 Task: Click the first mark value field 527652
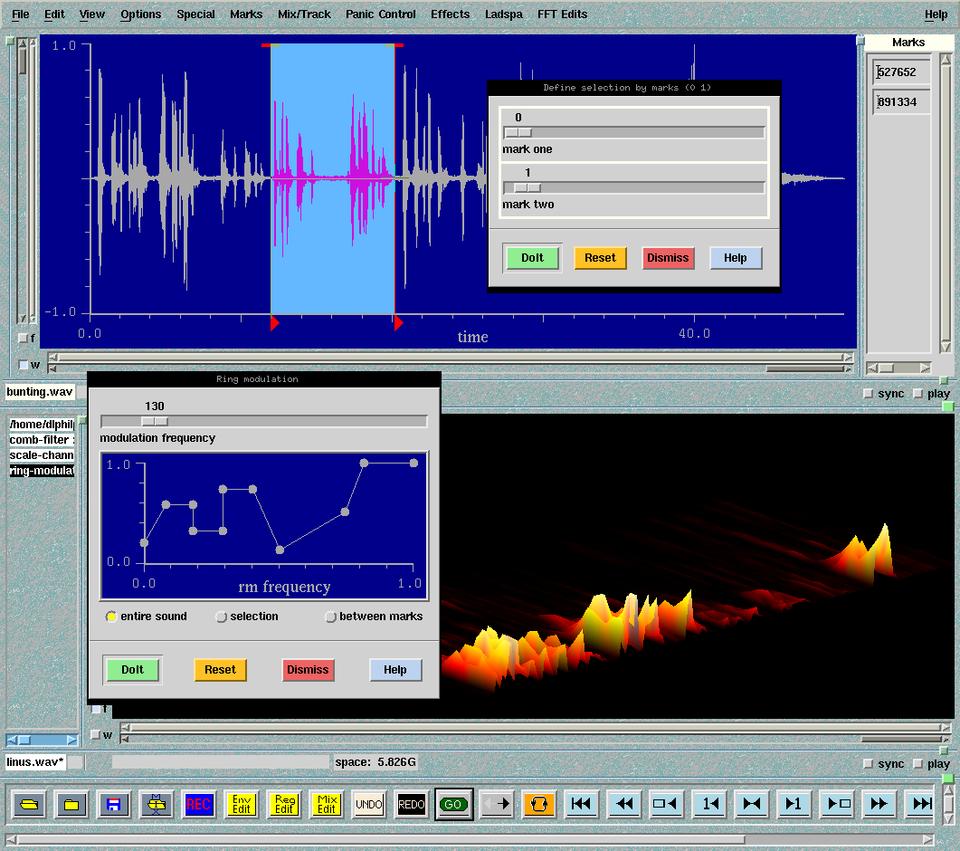point(901,72)
